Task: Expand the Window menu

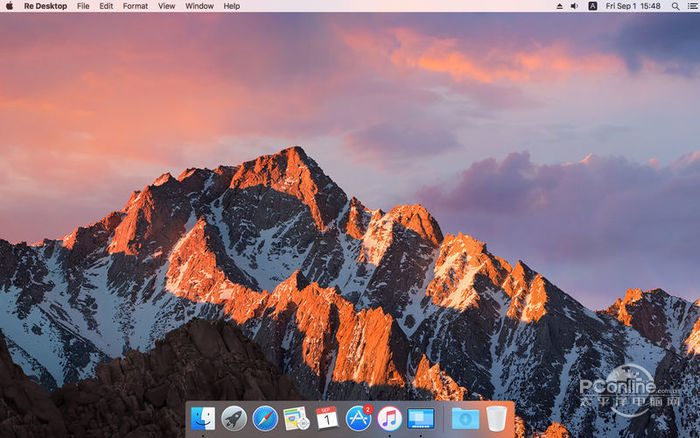Action: pyautogui.click(x=199, y=6)
